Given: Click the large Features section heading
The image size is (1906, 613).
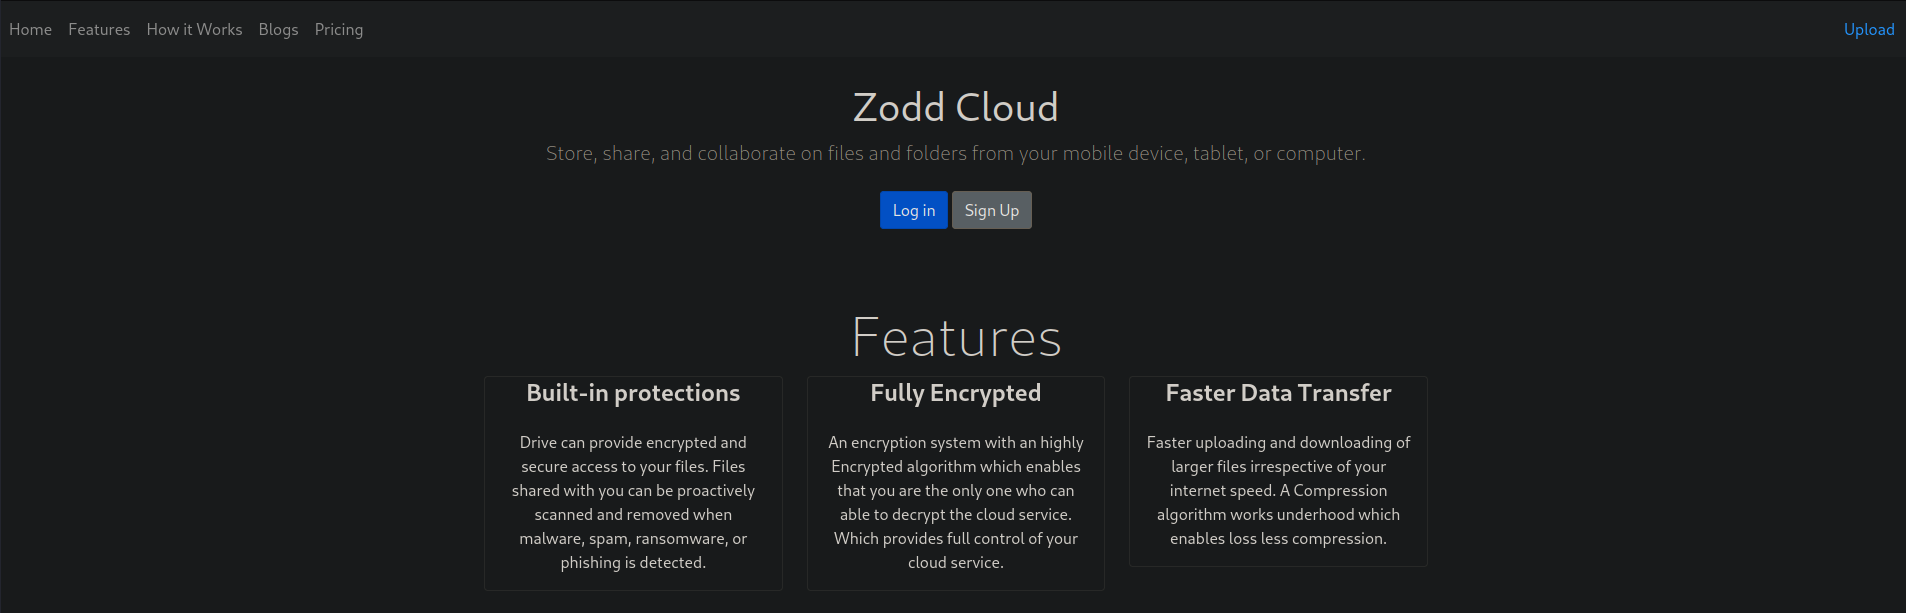Looking at the screenshot, I should [955, 337].
